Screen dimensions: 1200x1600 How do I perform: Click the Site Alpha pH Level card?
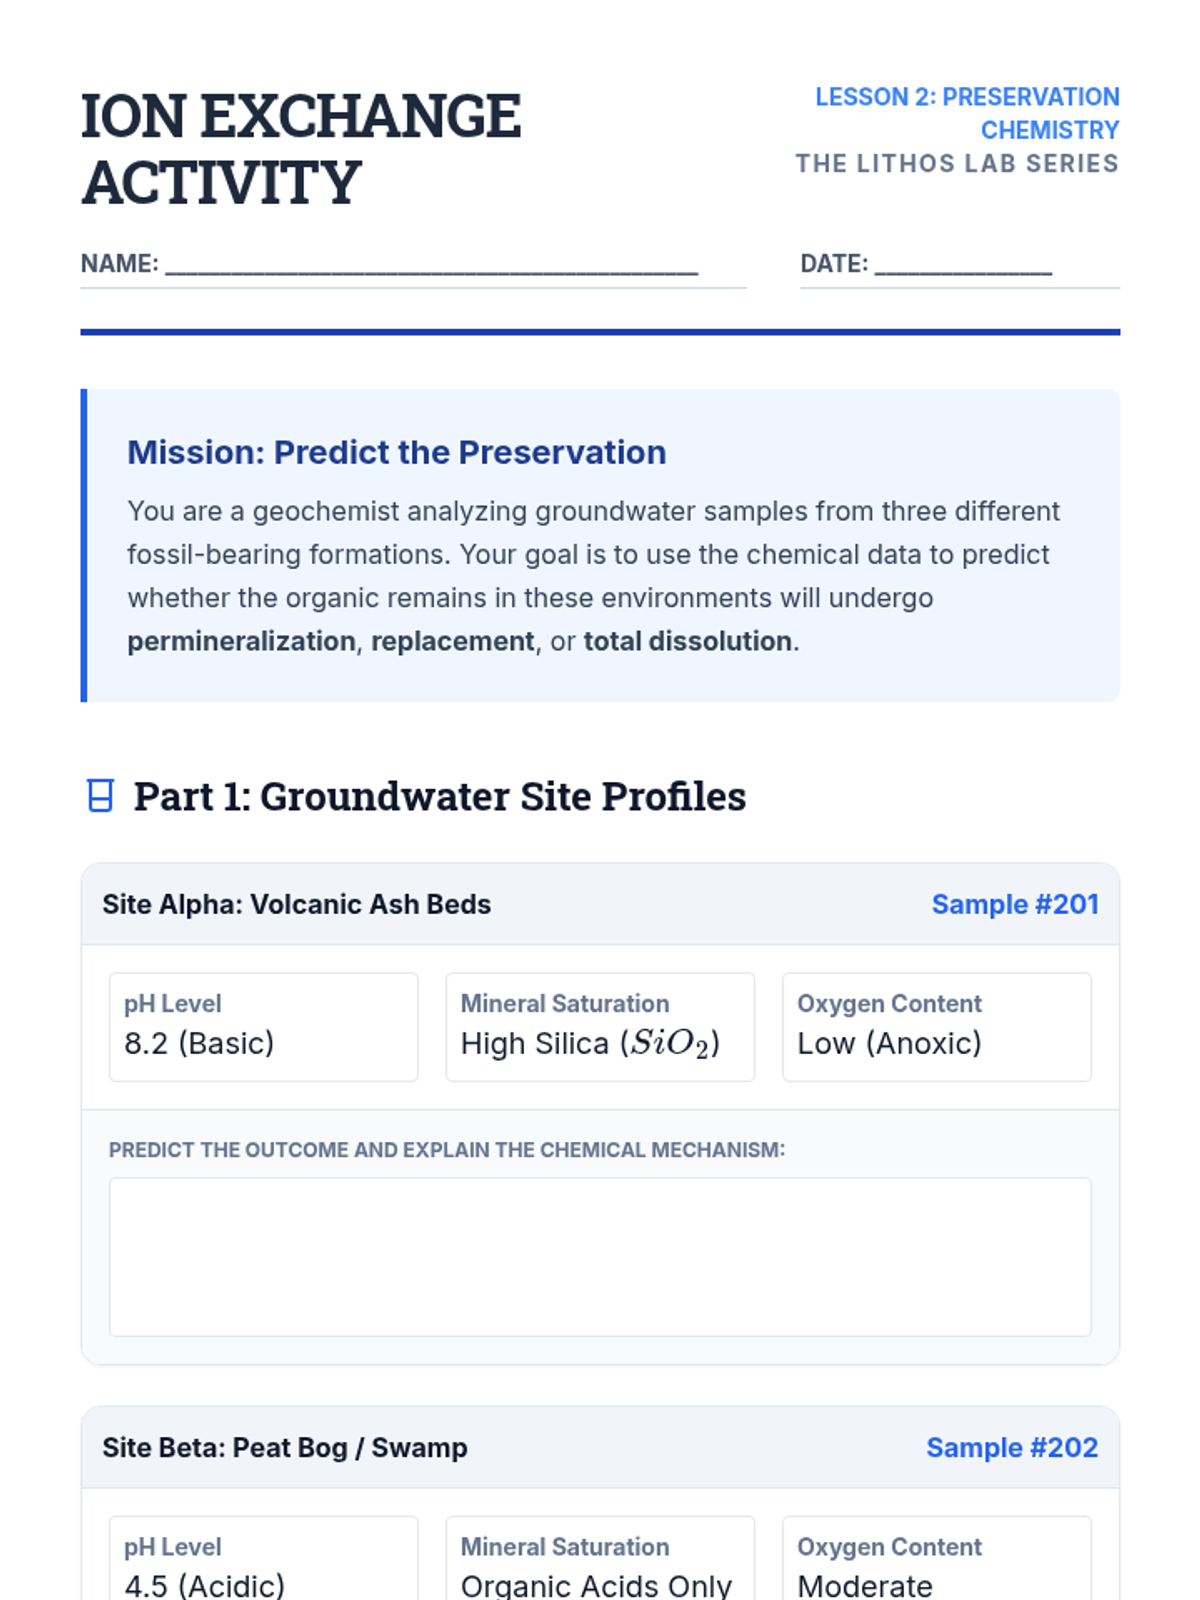coord(264,1027)
